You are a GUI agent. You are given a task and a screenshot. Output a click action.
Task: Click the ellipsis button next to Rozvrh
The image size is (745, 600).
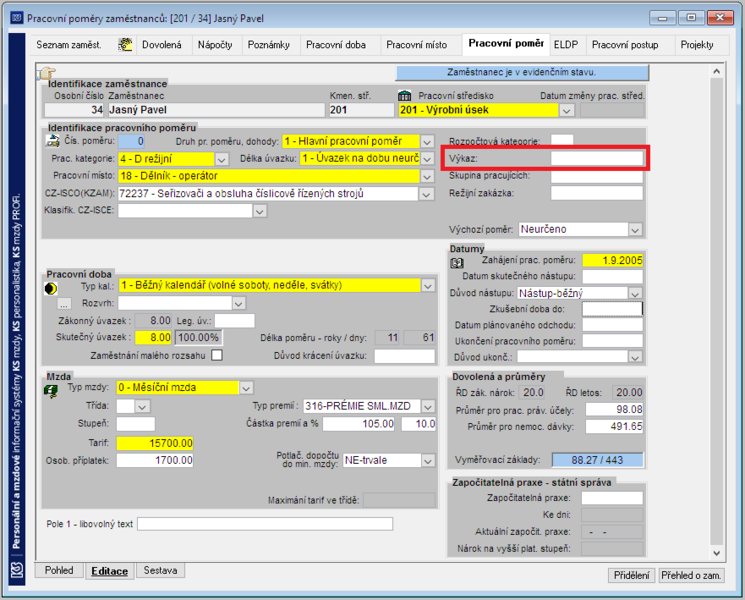coord(64,303)
